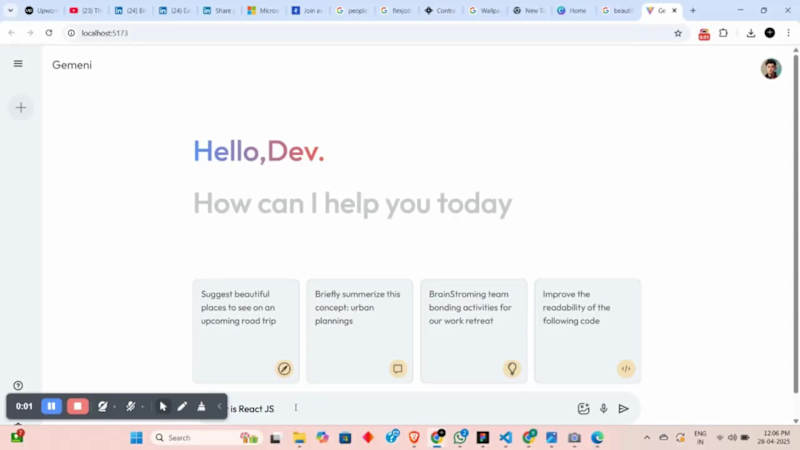
Task: Select the 'Briefly summerize this concept' card
Action: (x=360, y=331)
